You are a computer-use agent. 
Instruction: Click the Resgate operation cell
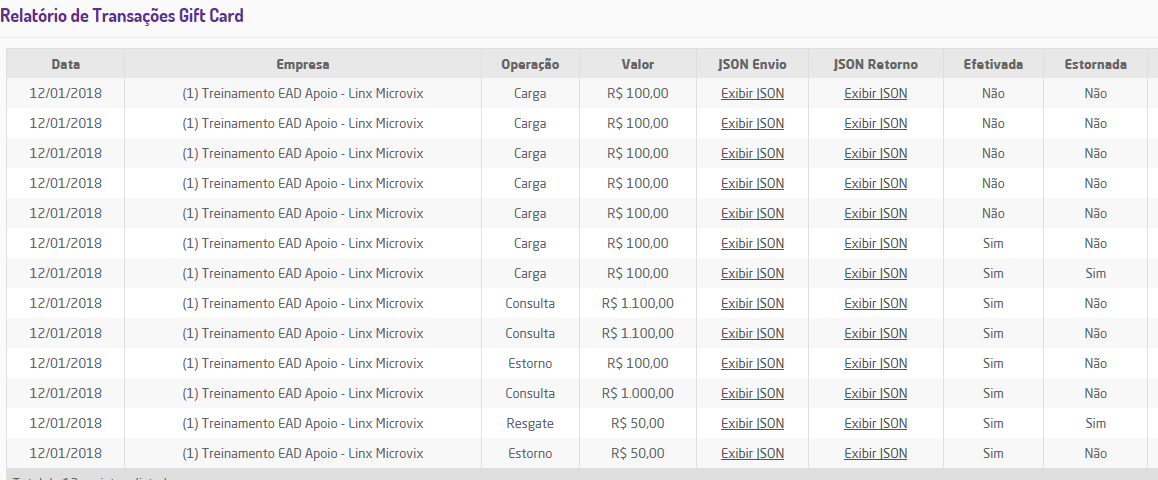530,424
